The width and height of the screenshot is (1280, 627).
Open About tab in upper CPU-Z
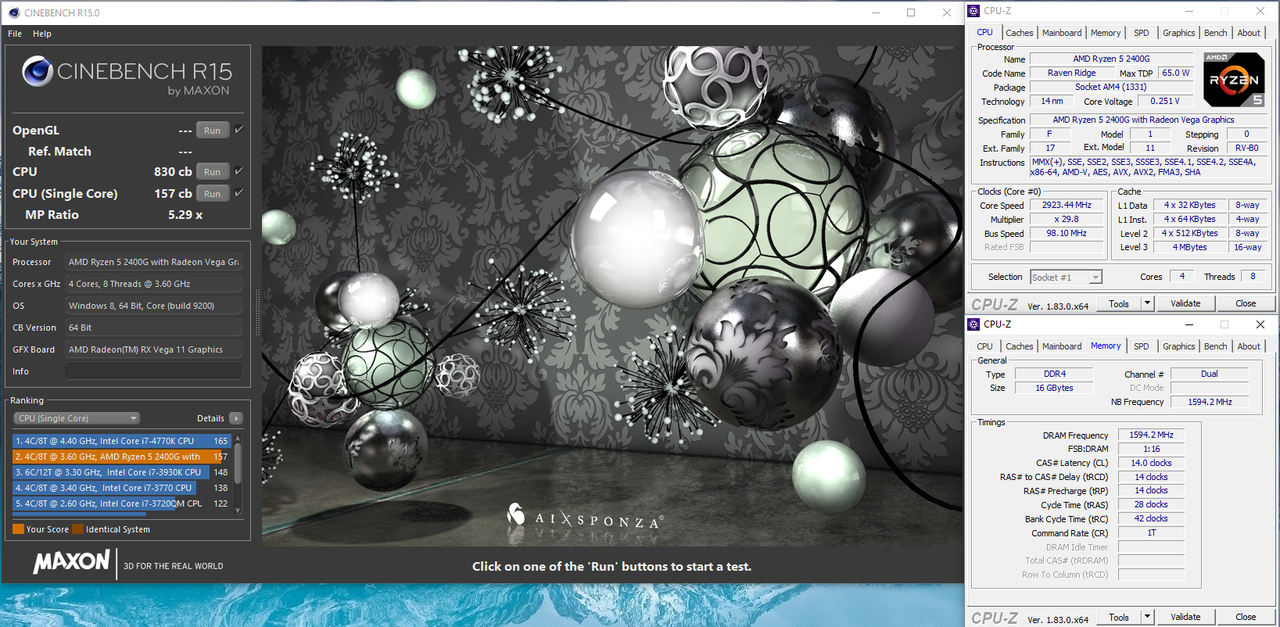(x=1249, y=33)
